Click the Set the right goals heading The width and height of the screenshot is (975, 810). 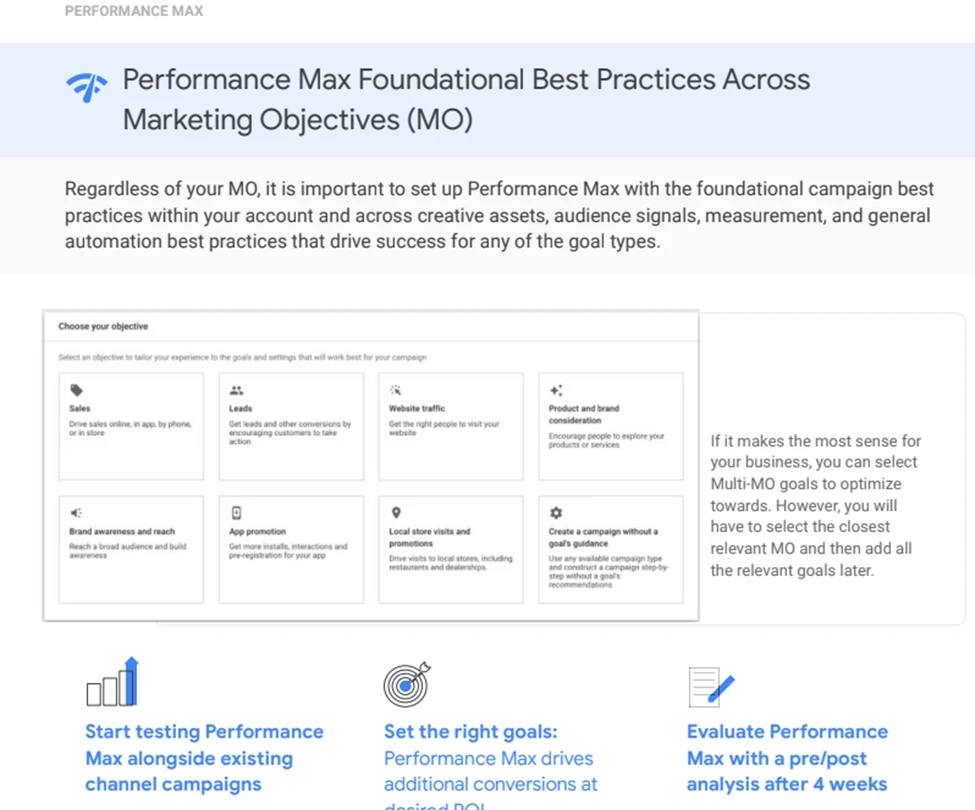pyautogui.click(x=470, y=732)
